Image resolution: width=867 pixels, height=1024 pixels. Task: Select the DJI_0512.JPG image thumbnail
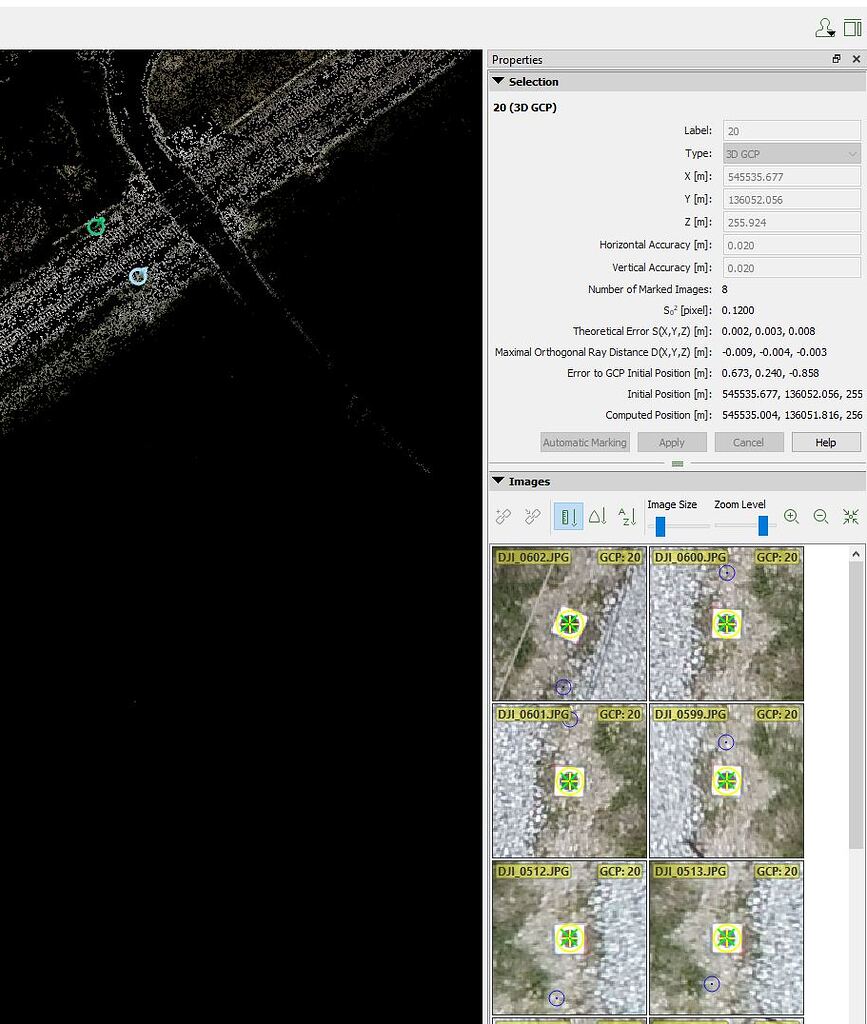pos(568,938)
